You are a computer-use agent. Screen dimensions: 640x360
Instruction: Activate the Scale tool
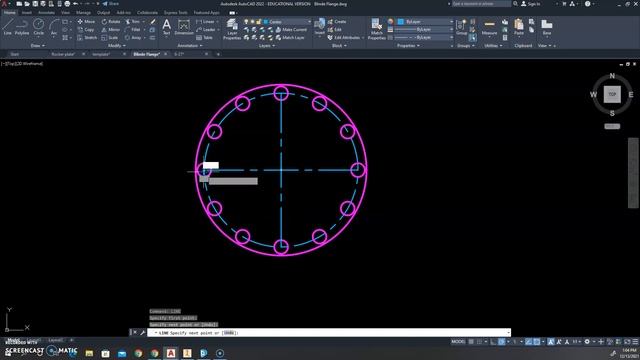pyautogui.click(x=110, y=38)
